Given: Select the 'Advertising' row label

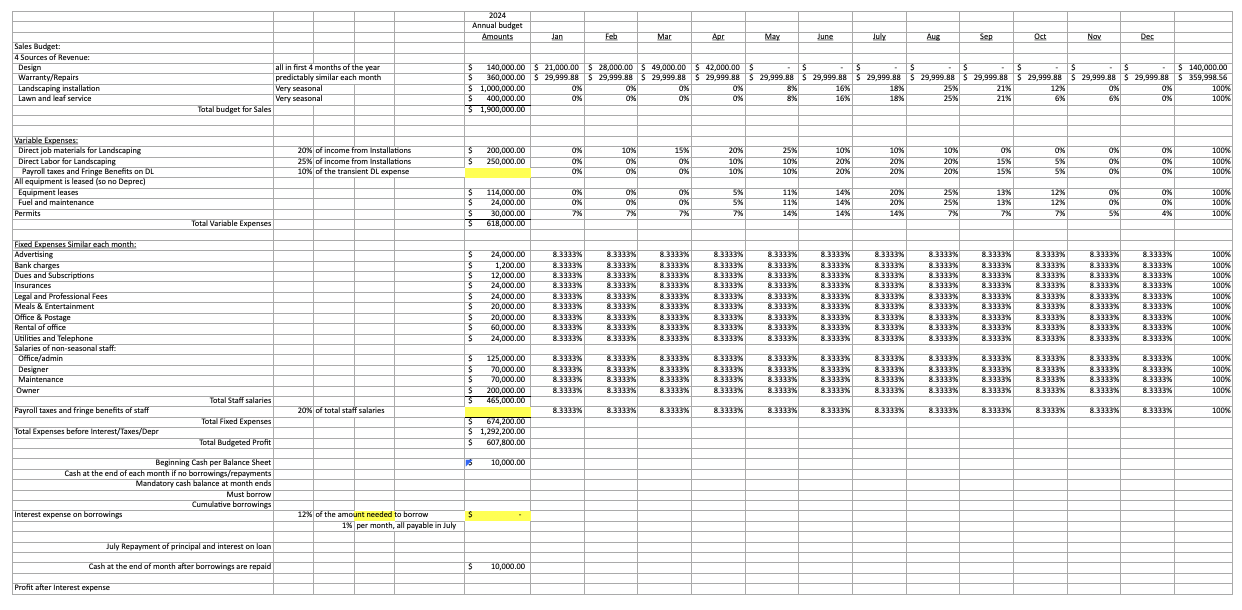Looking at the screenshot, I should tap(33, 255).
